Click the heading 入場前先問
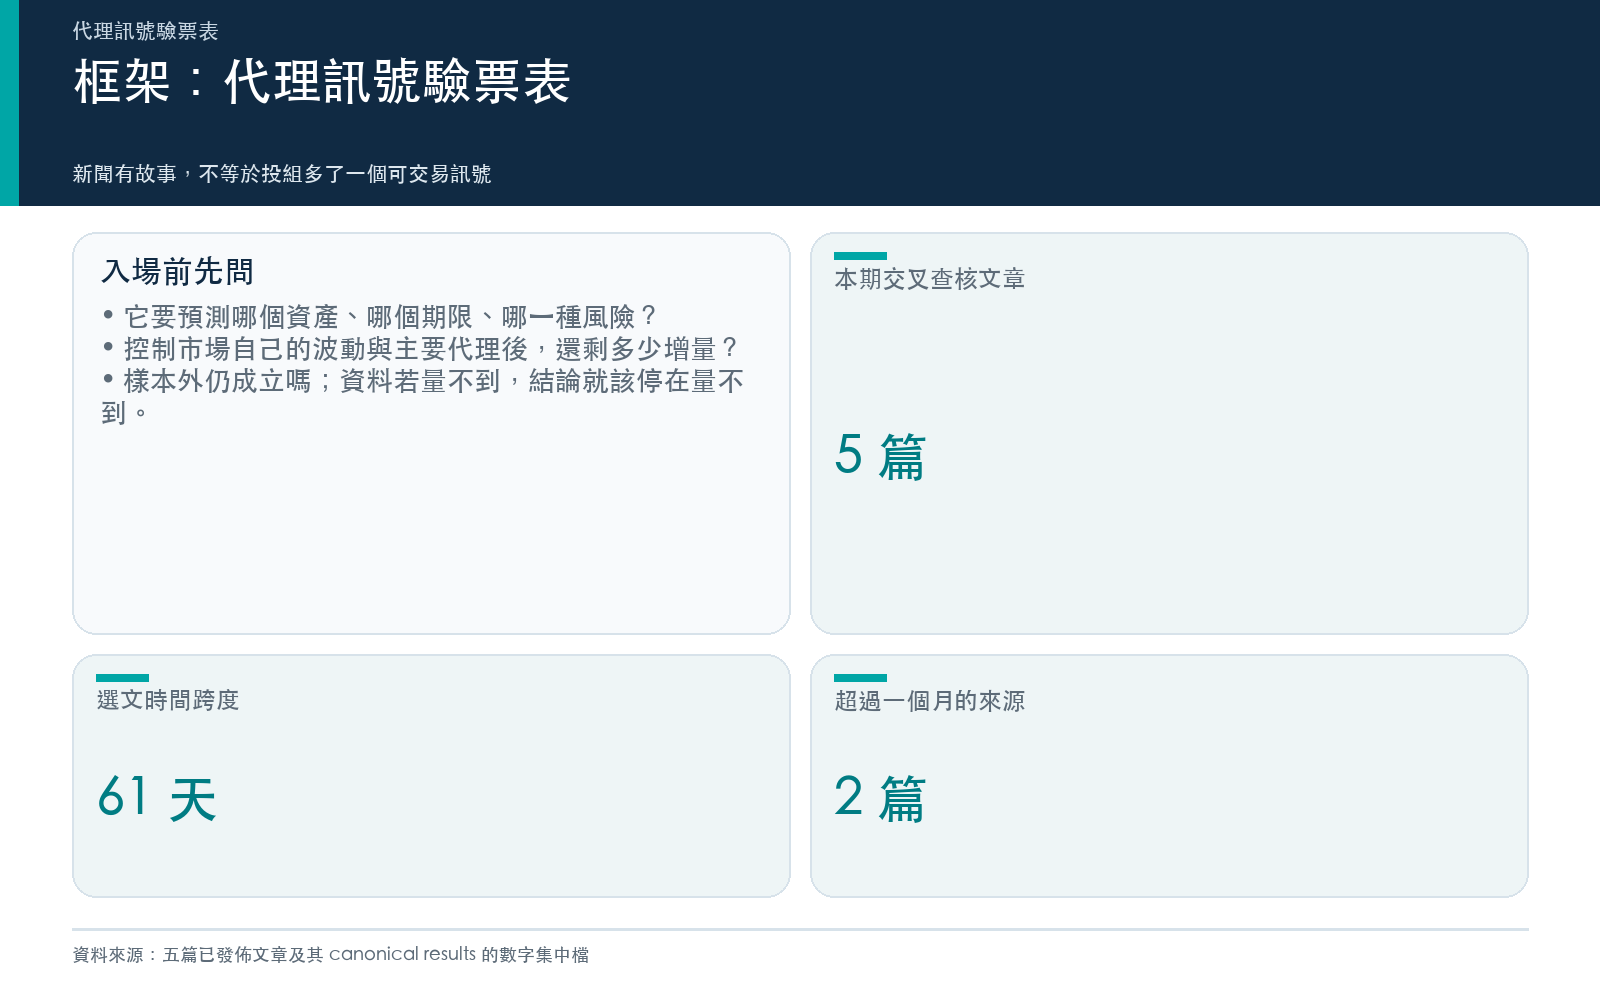Screen dimensions: 1600x1000 [x=177, y=271]
